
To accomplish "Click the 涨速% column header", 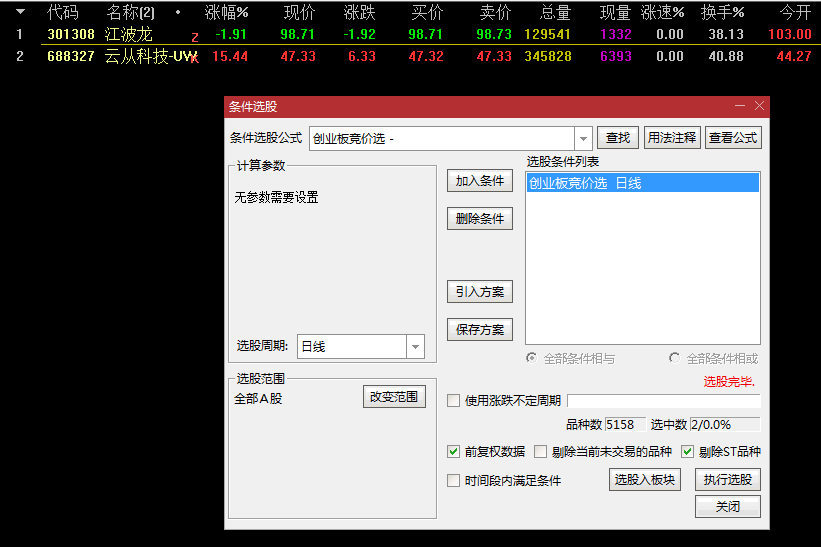I will pyautogui.click(x=662, y=12).
